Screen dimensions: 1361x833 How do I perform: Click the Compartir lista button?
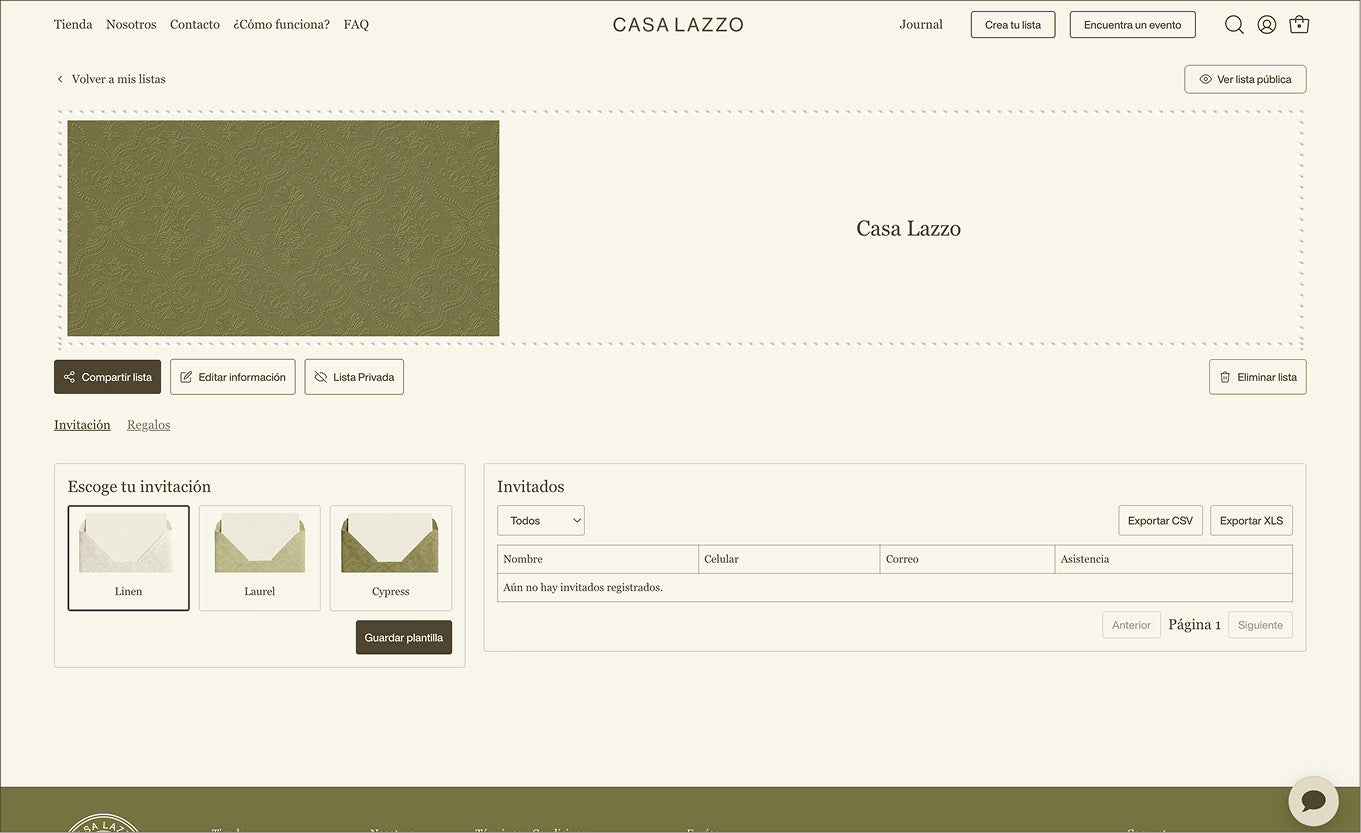[107, 377]
